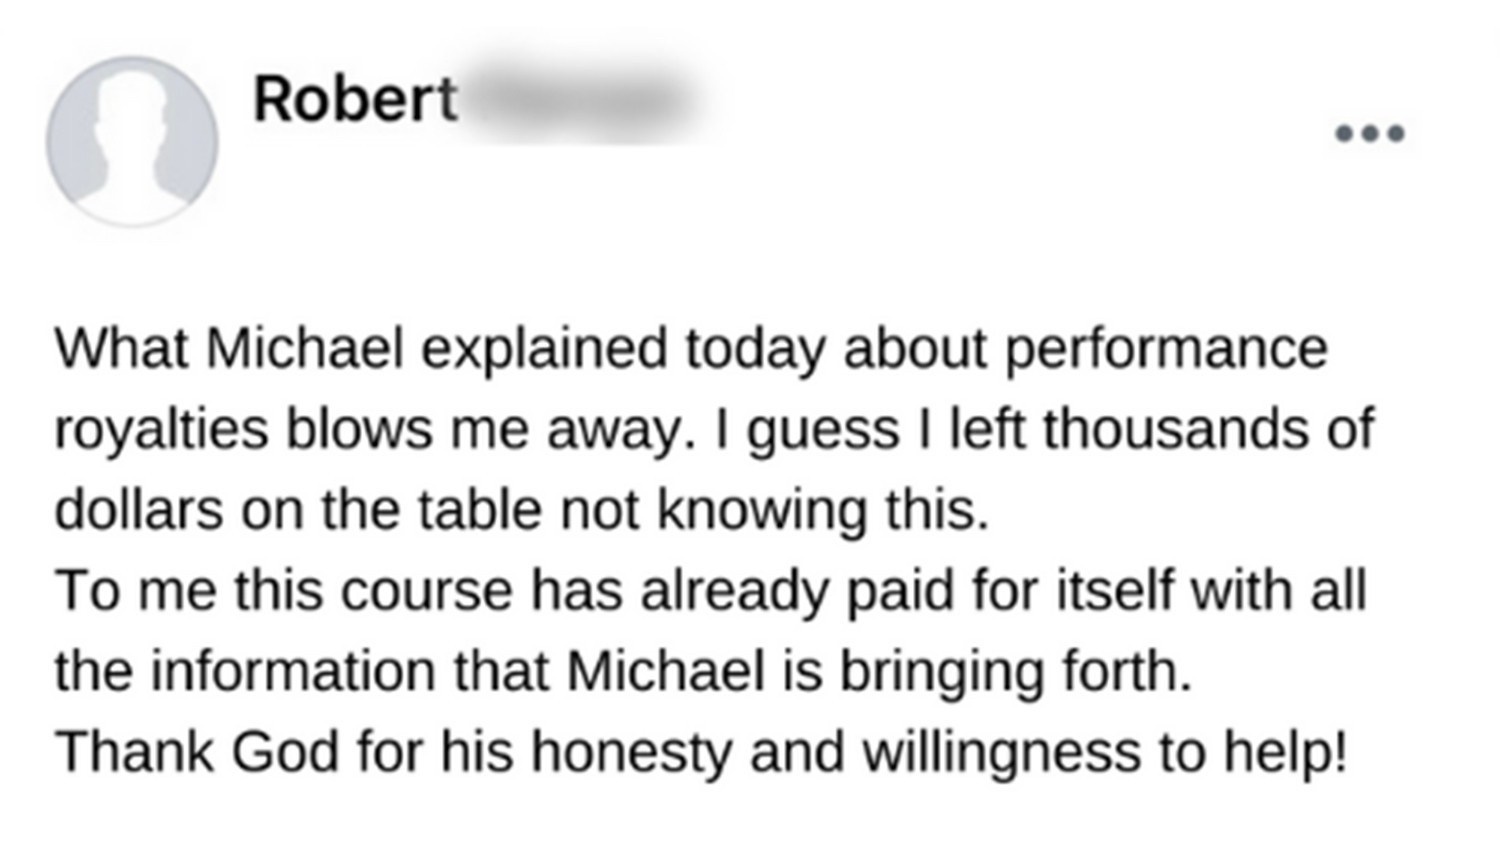Click the word 'thousands' in the post
This screenshot has height=851, width=1500.
point(1175,430)
